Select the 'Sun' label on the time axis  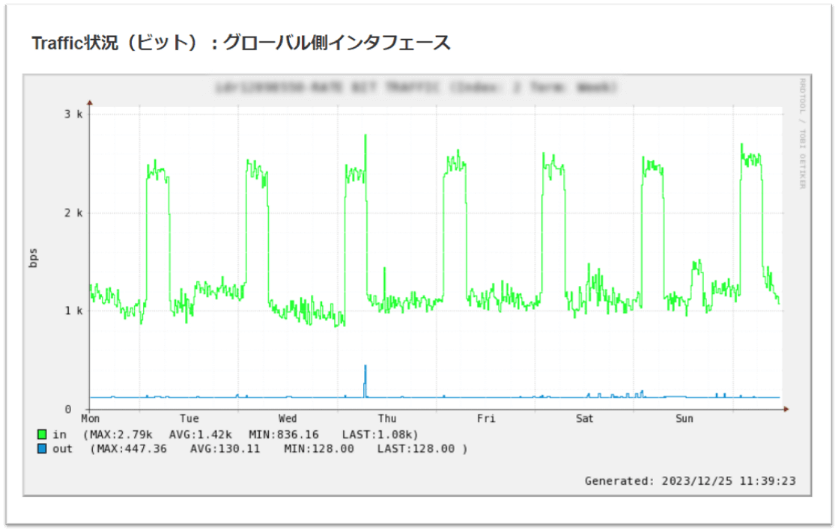click(684, 418)
